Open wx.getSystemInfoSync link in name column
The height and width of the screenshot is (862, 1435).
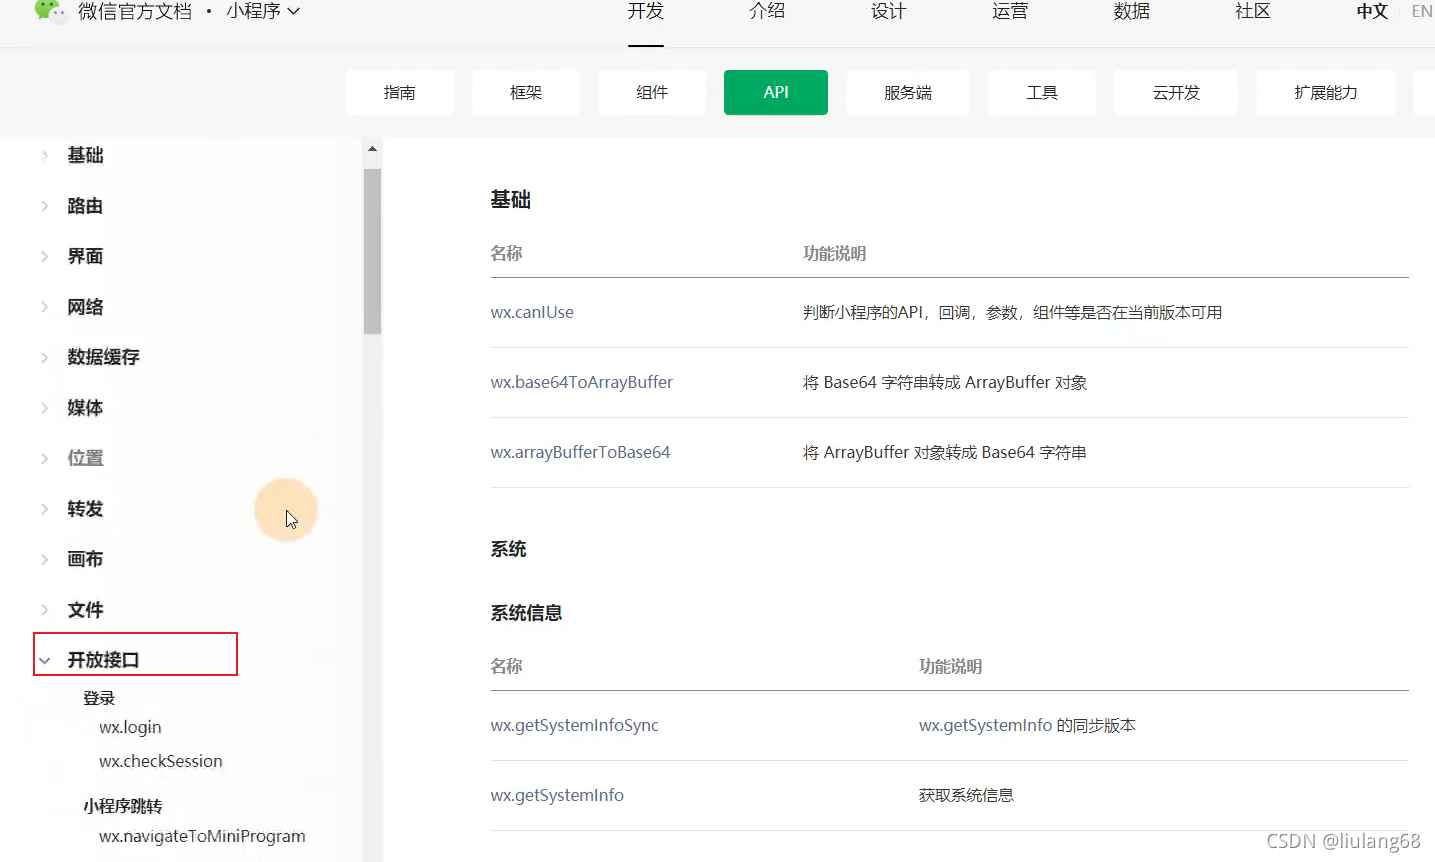[x=575, y=725]
